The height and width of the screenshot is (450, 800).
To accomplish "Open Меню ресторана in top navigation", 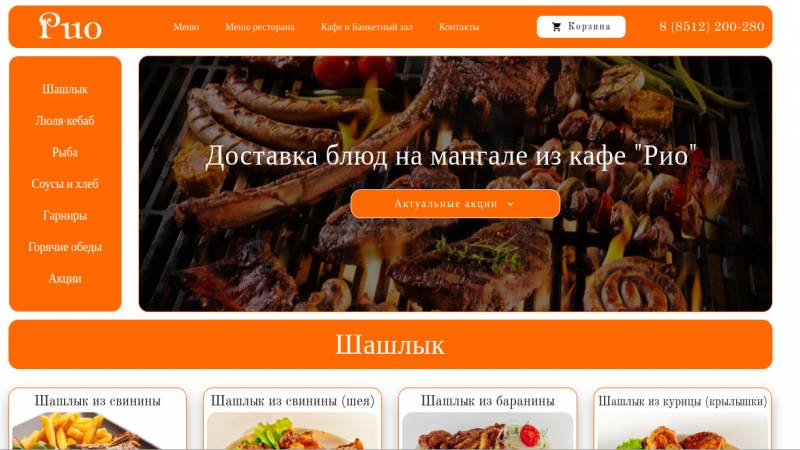I will [260, 27].
